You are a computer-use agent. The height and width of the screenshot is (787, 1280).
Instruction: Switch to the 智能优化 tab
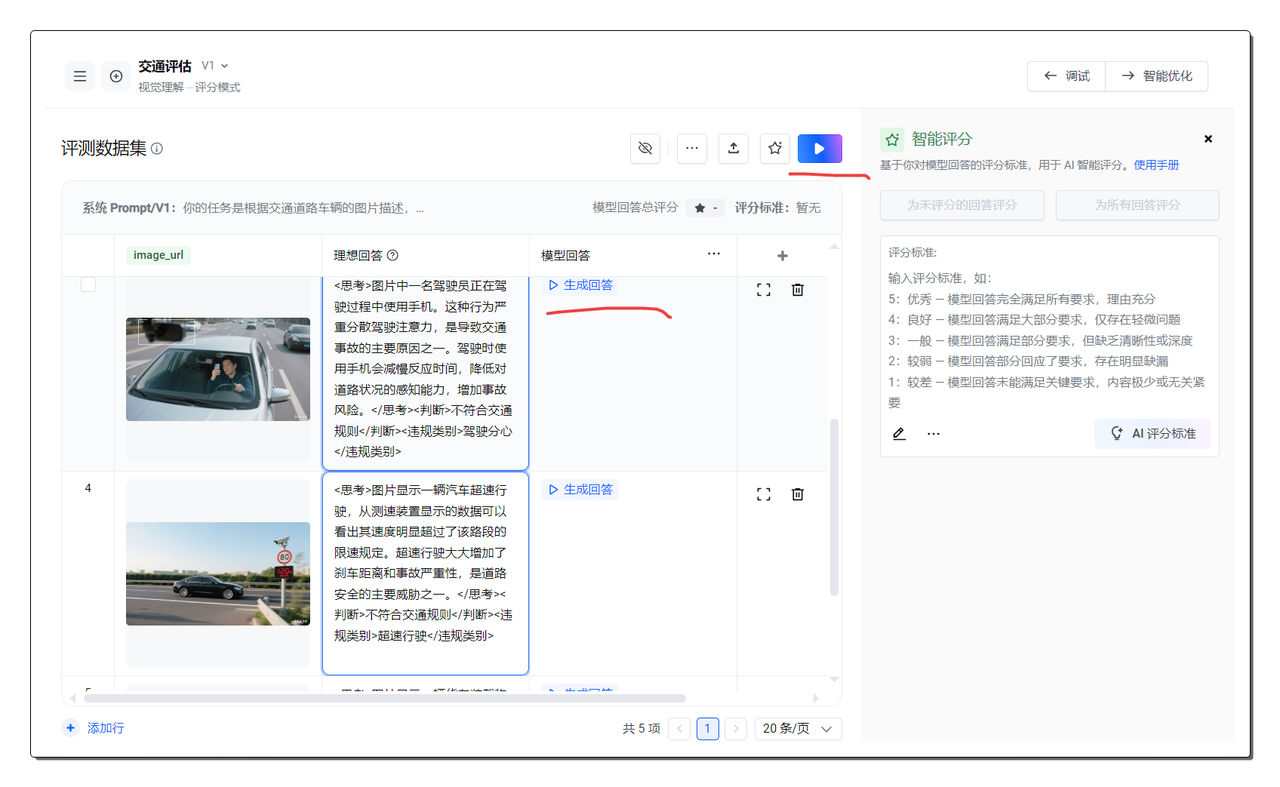1156,76
